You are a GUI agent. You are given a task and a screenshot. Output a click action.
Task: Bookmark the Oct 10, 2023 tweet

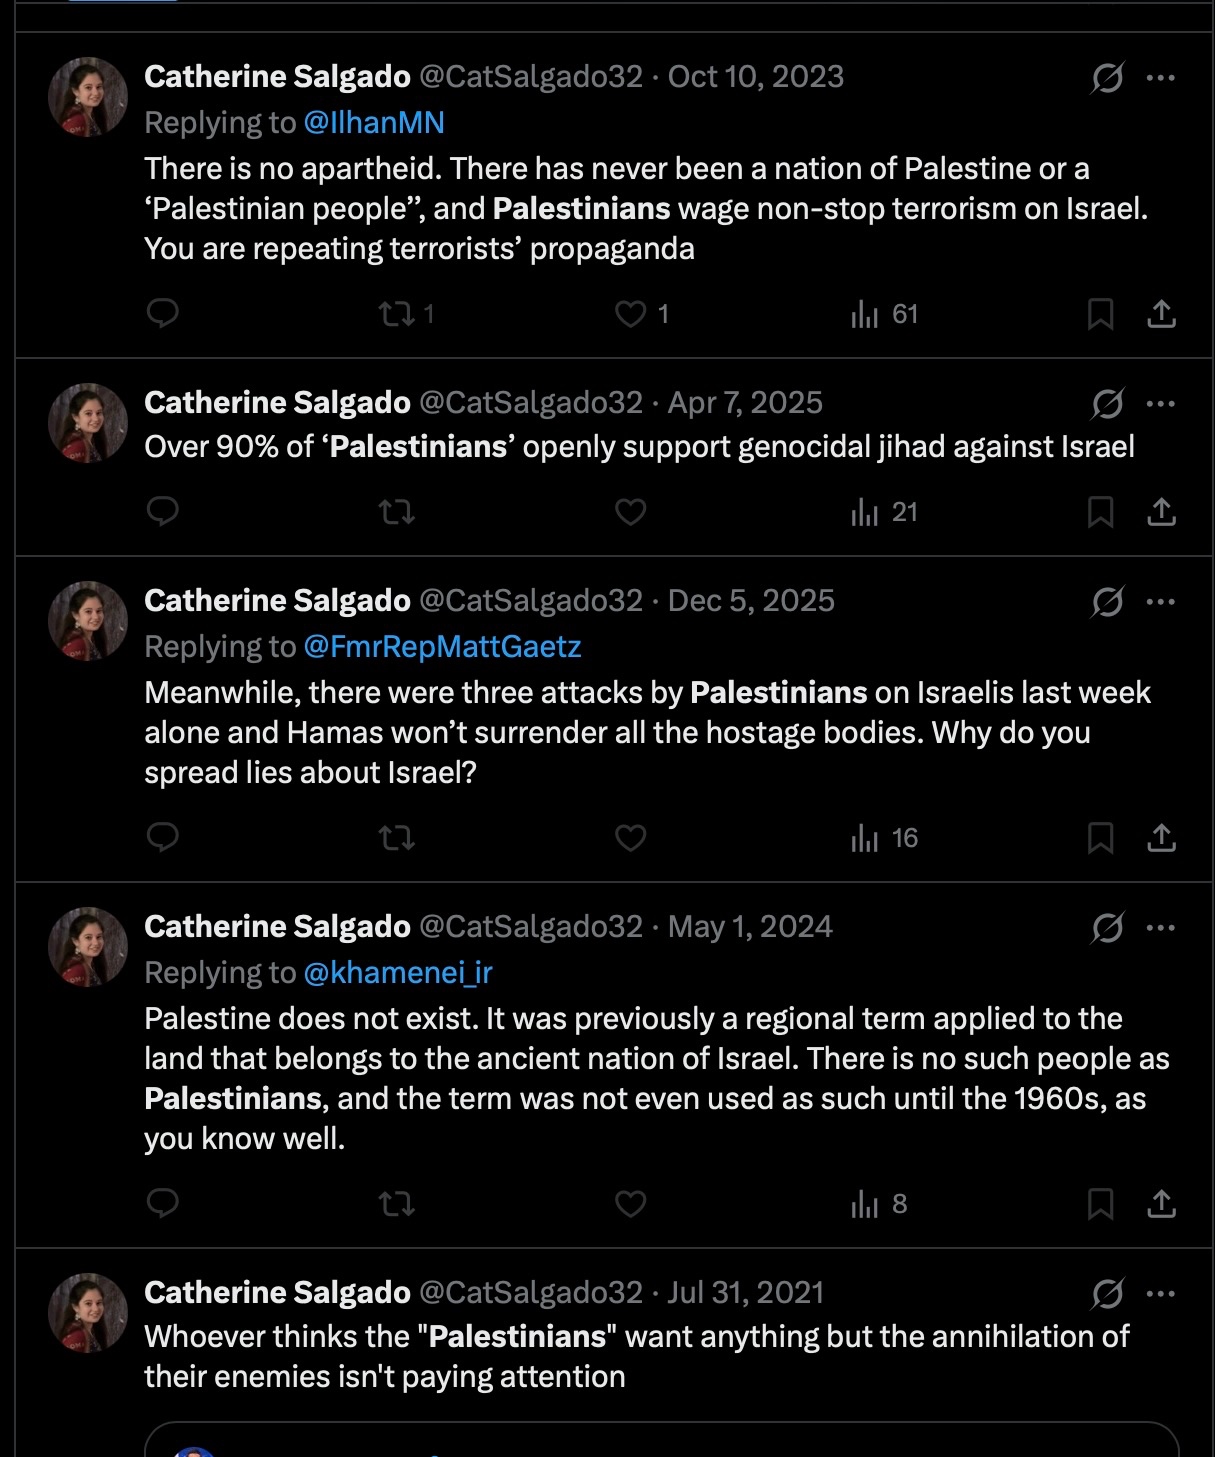pos(1100,314)
